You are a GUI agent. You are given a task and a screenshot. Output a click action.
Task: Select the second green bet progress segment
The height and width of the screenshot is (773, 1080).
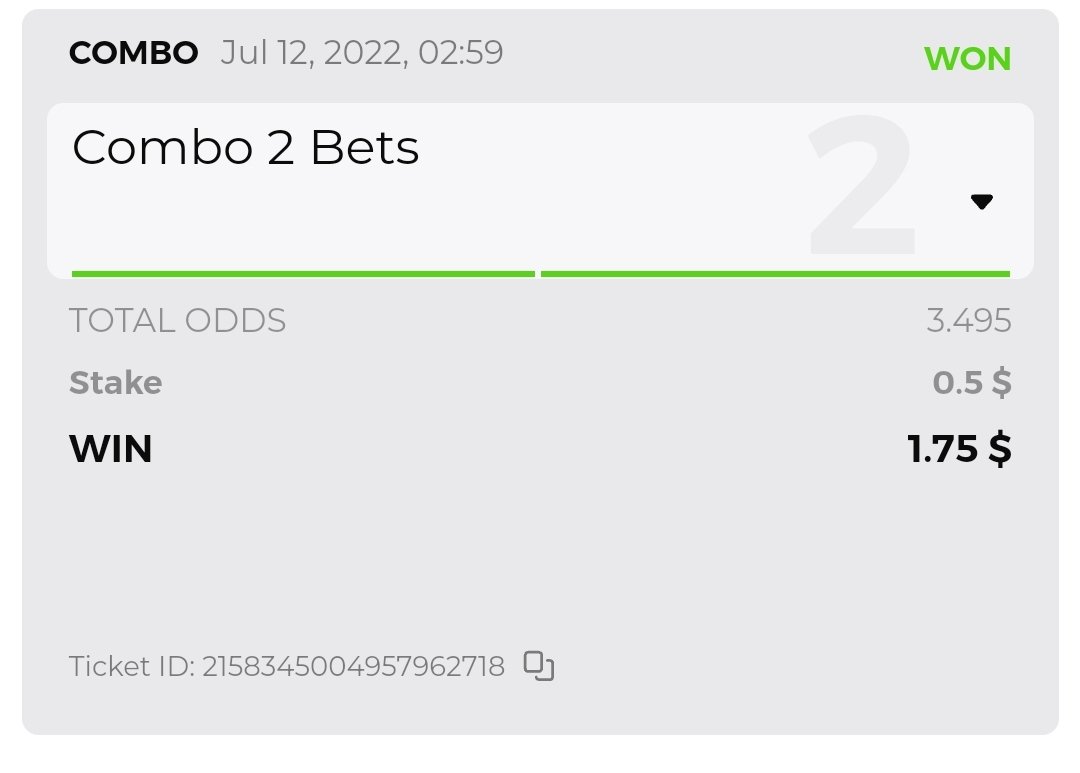775,273
